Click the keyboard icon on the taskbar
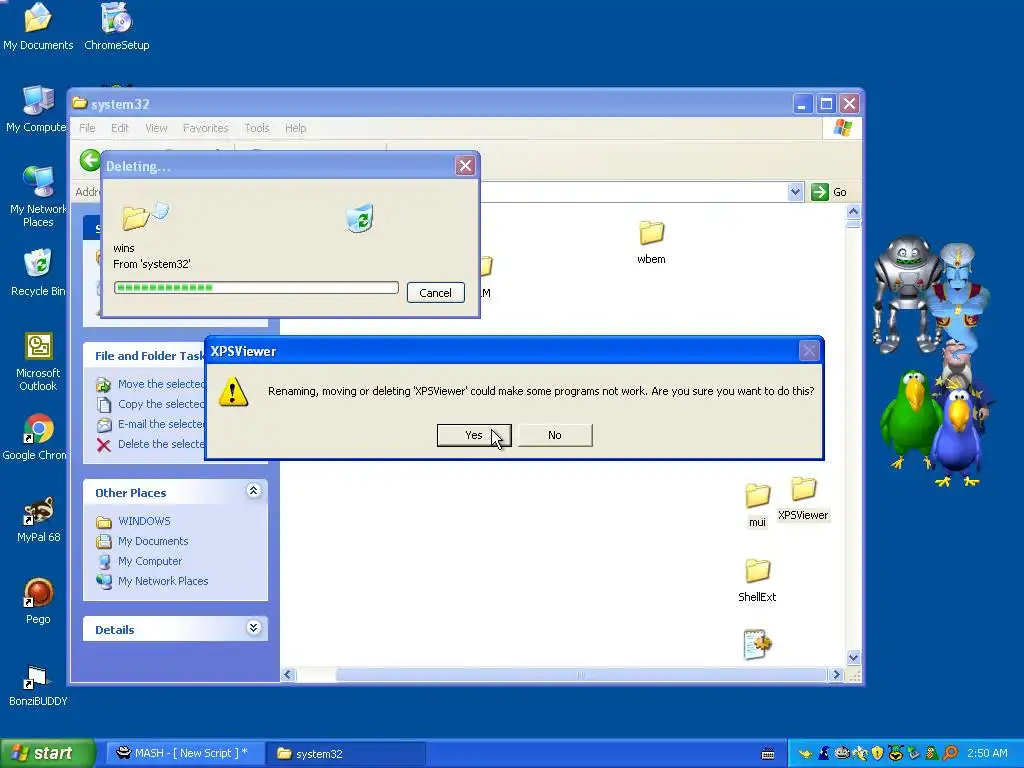The image size is (1024, 768). (x=768, y=754)
